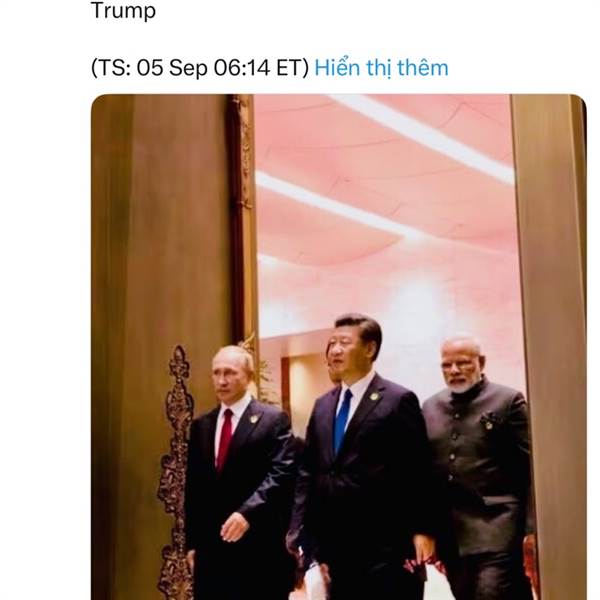Select the "(TS: 05 Sep 06:14 ET)" timestamp text
Viewport: 600px width, 600px height.
click(x=200, y=68)
